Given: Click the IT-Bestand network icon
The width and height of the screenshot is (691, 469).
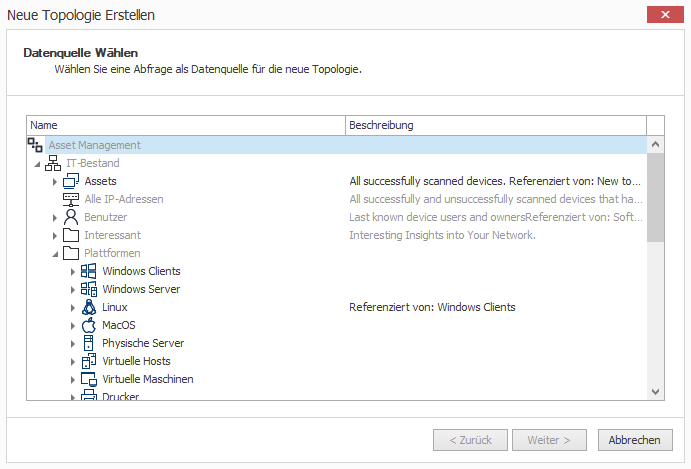Looking at the screenshot, I should point(53,163).
